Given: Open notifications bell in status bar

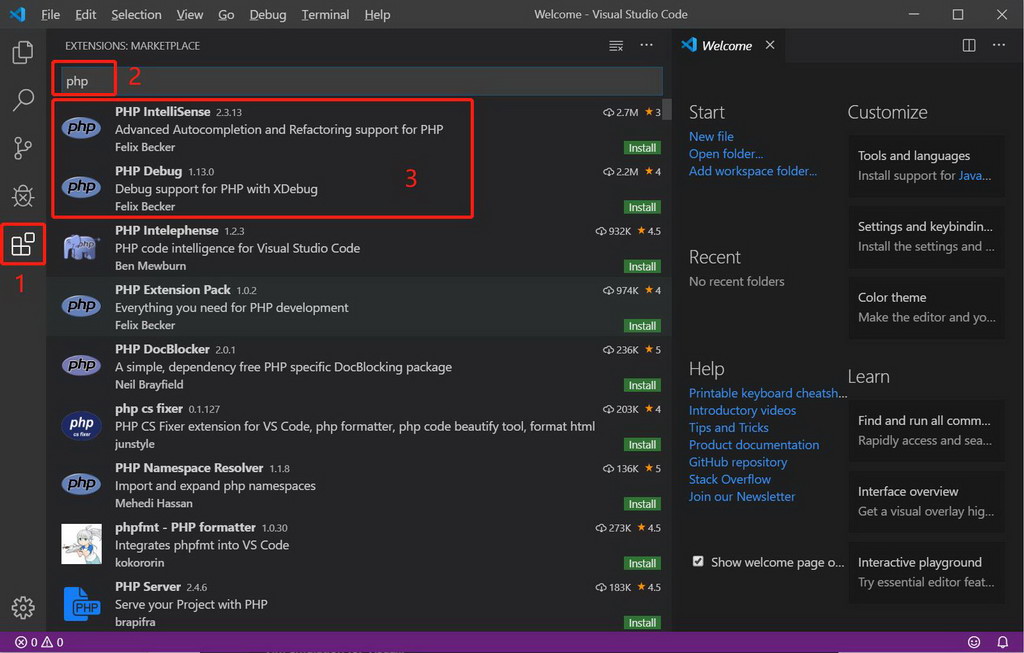Looking at the screenshot, I should [1002, 643].
